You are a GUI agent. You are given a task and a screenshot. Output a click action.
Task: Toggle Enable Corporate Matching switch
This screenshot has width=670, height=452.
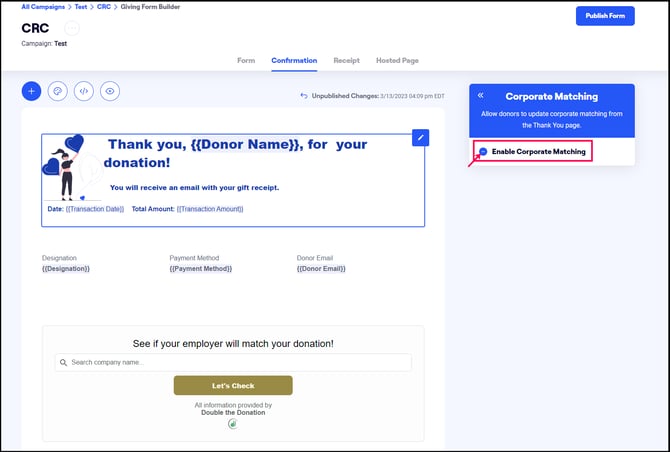[483, 151]
